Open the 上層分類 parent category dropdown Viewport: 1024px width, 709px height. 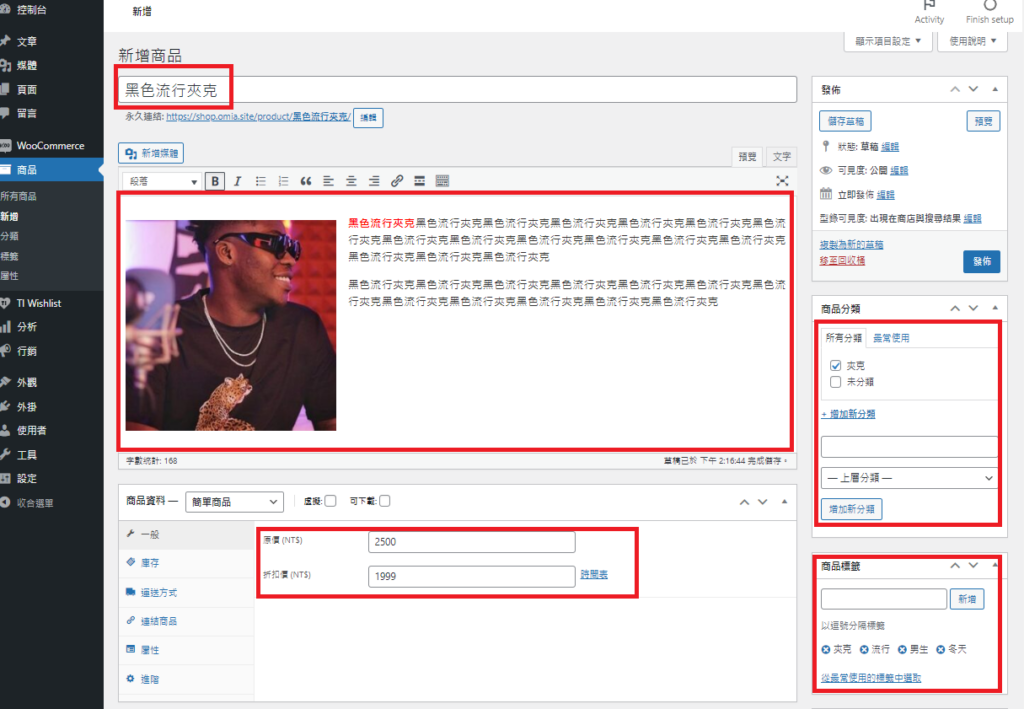click(909, 478)
